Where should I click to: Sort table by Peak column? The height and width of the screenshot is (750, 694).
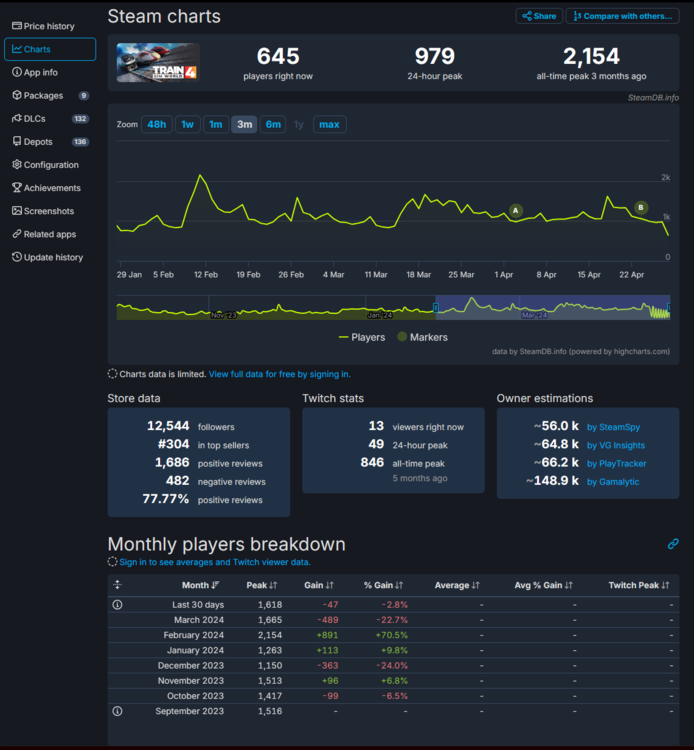[262, 585]
